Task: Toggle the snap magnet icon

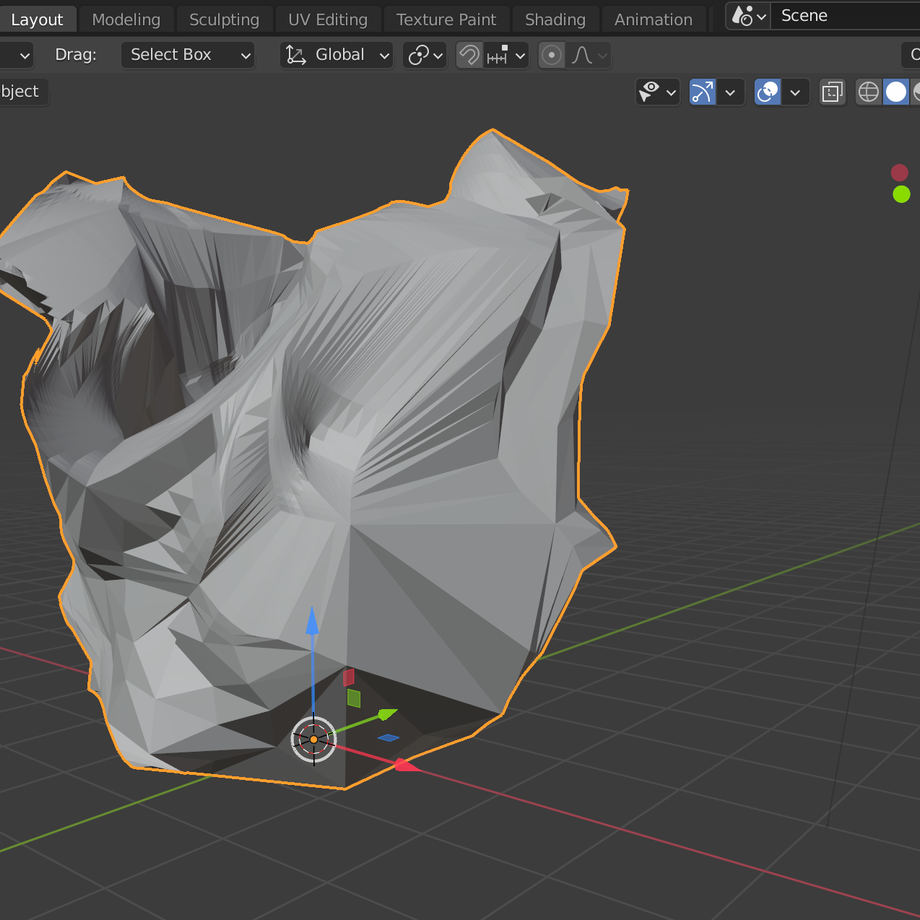Action: 469,55
